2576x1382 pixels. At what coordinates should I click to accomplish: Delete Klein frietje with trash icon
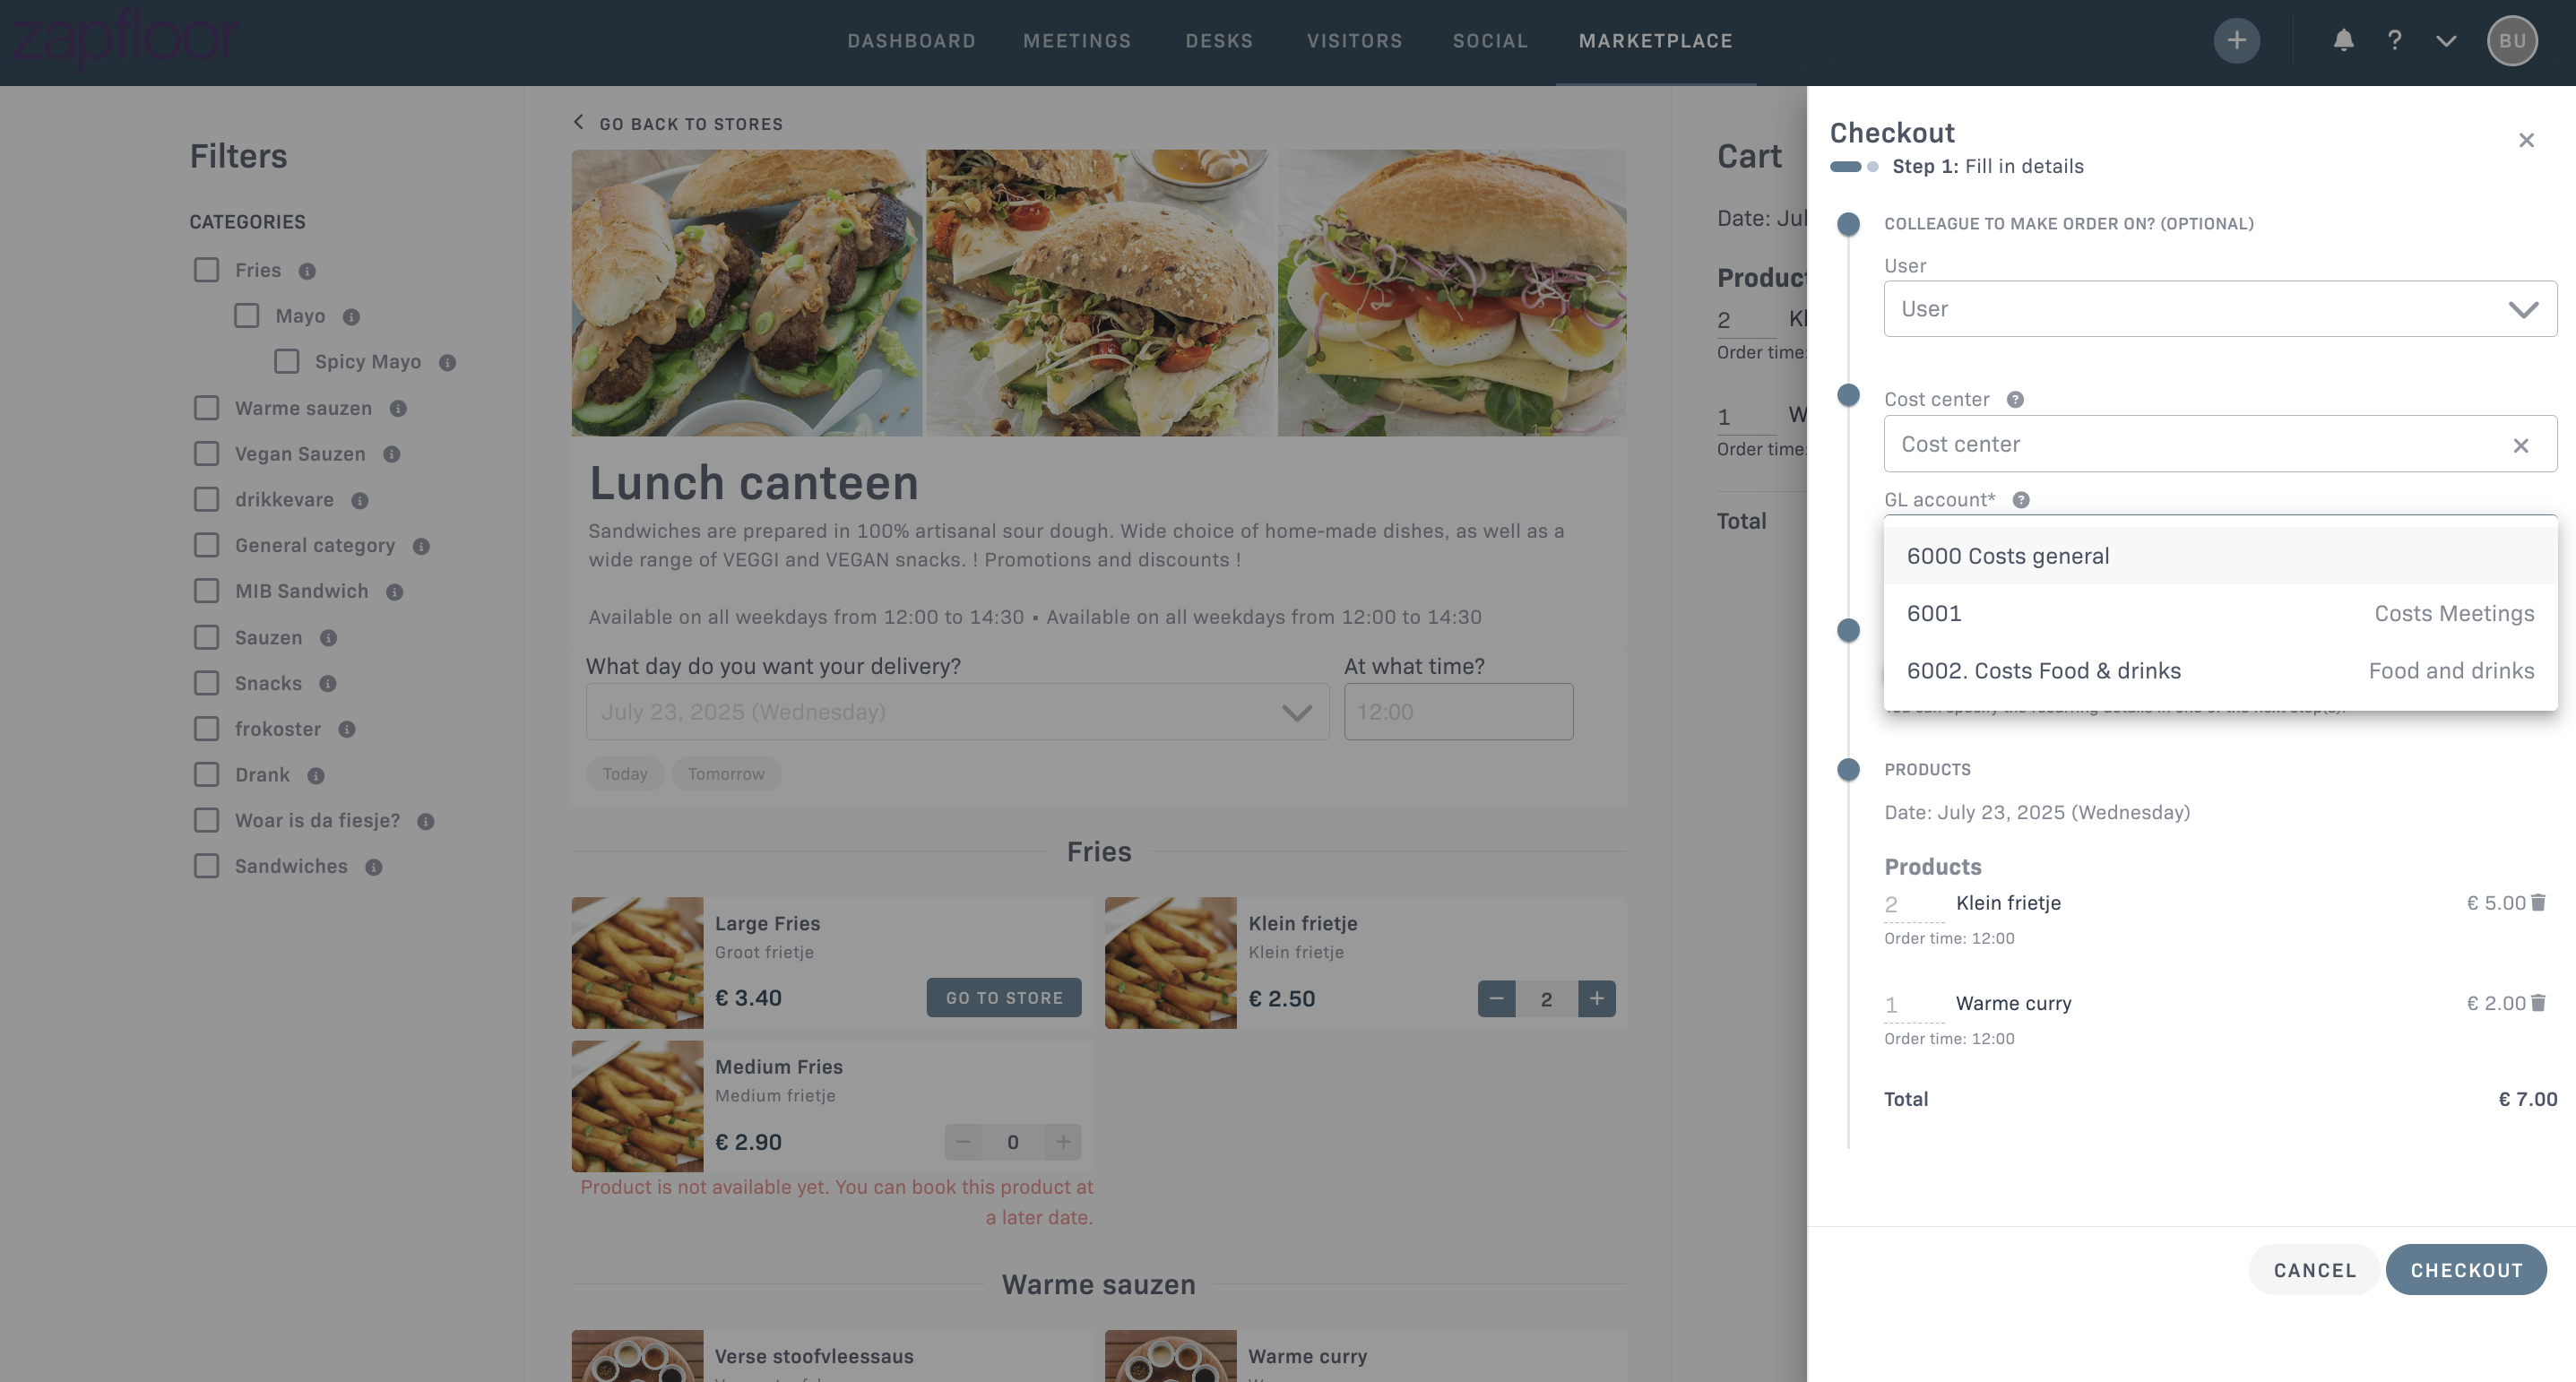tap(2538, 902)
